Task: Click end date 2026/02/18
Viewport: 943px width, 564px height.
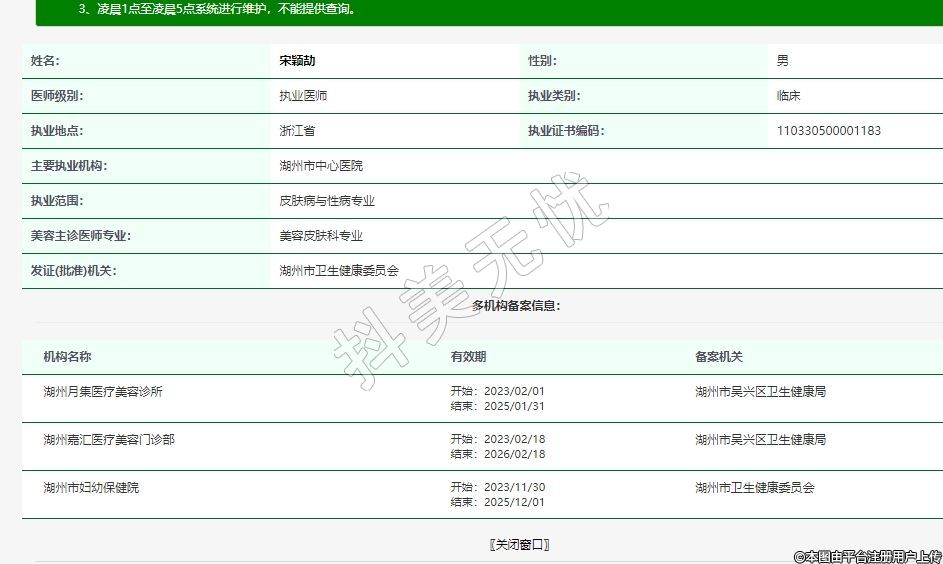Action: click(514, 454)
